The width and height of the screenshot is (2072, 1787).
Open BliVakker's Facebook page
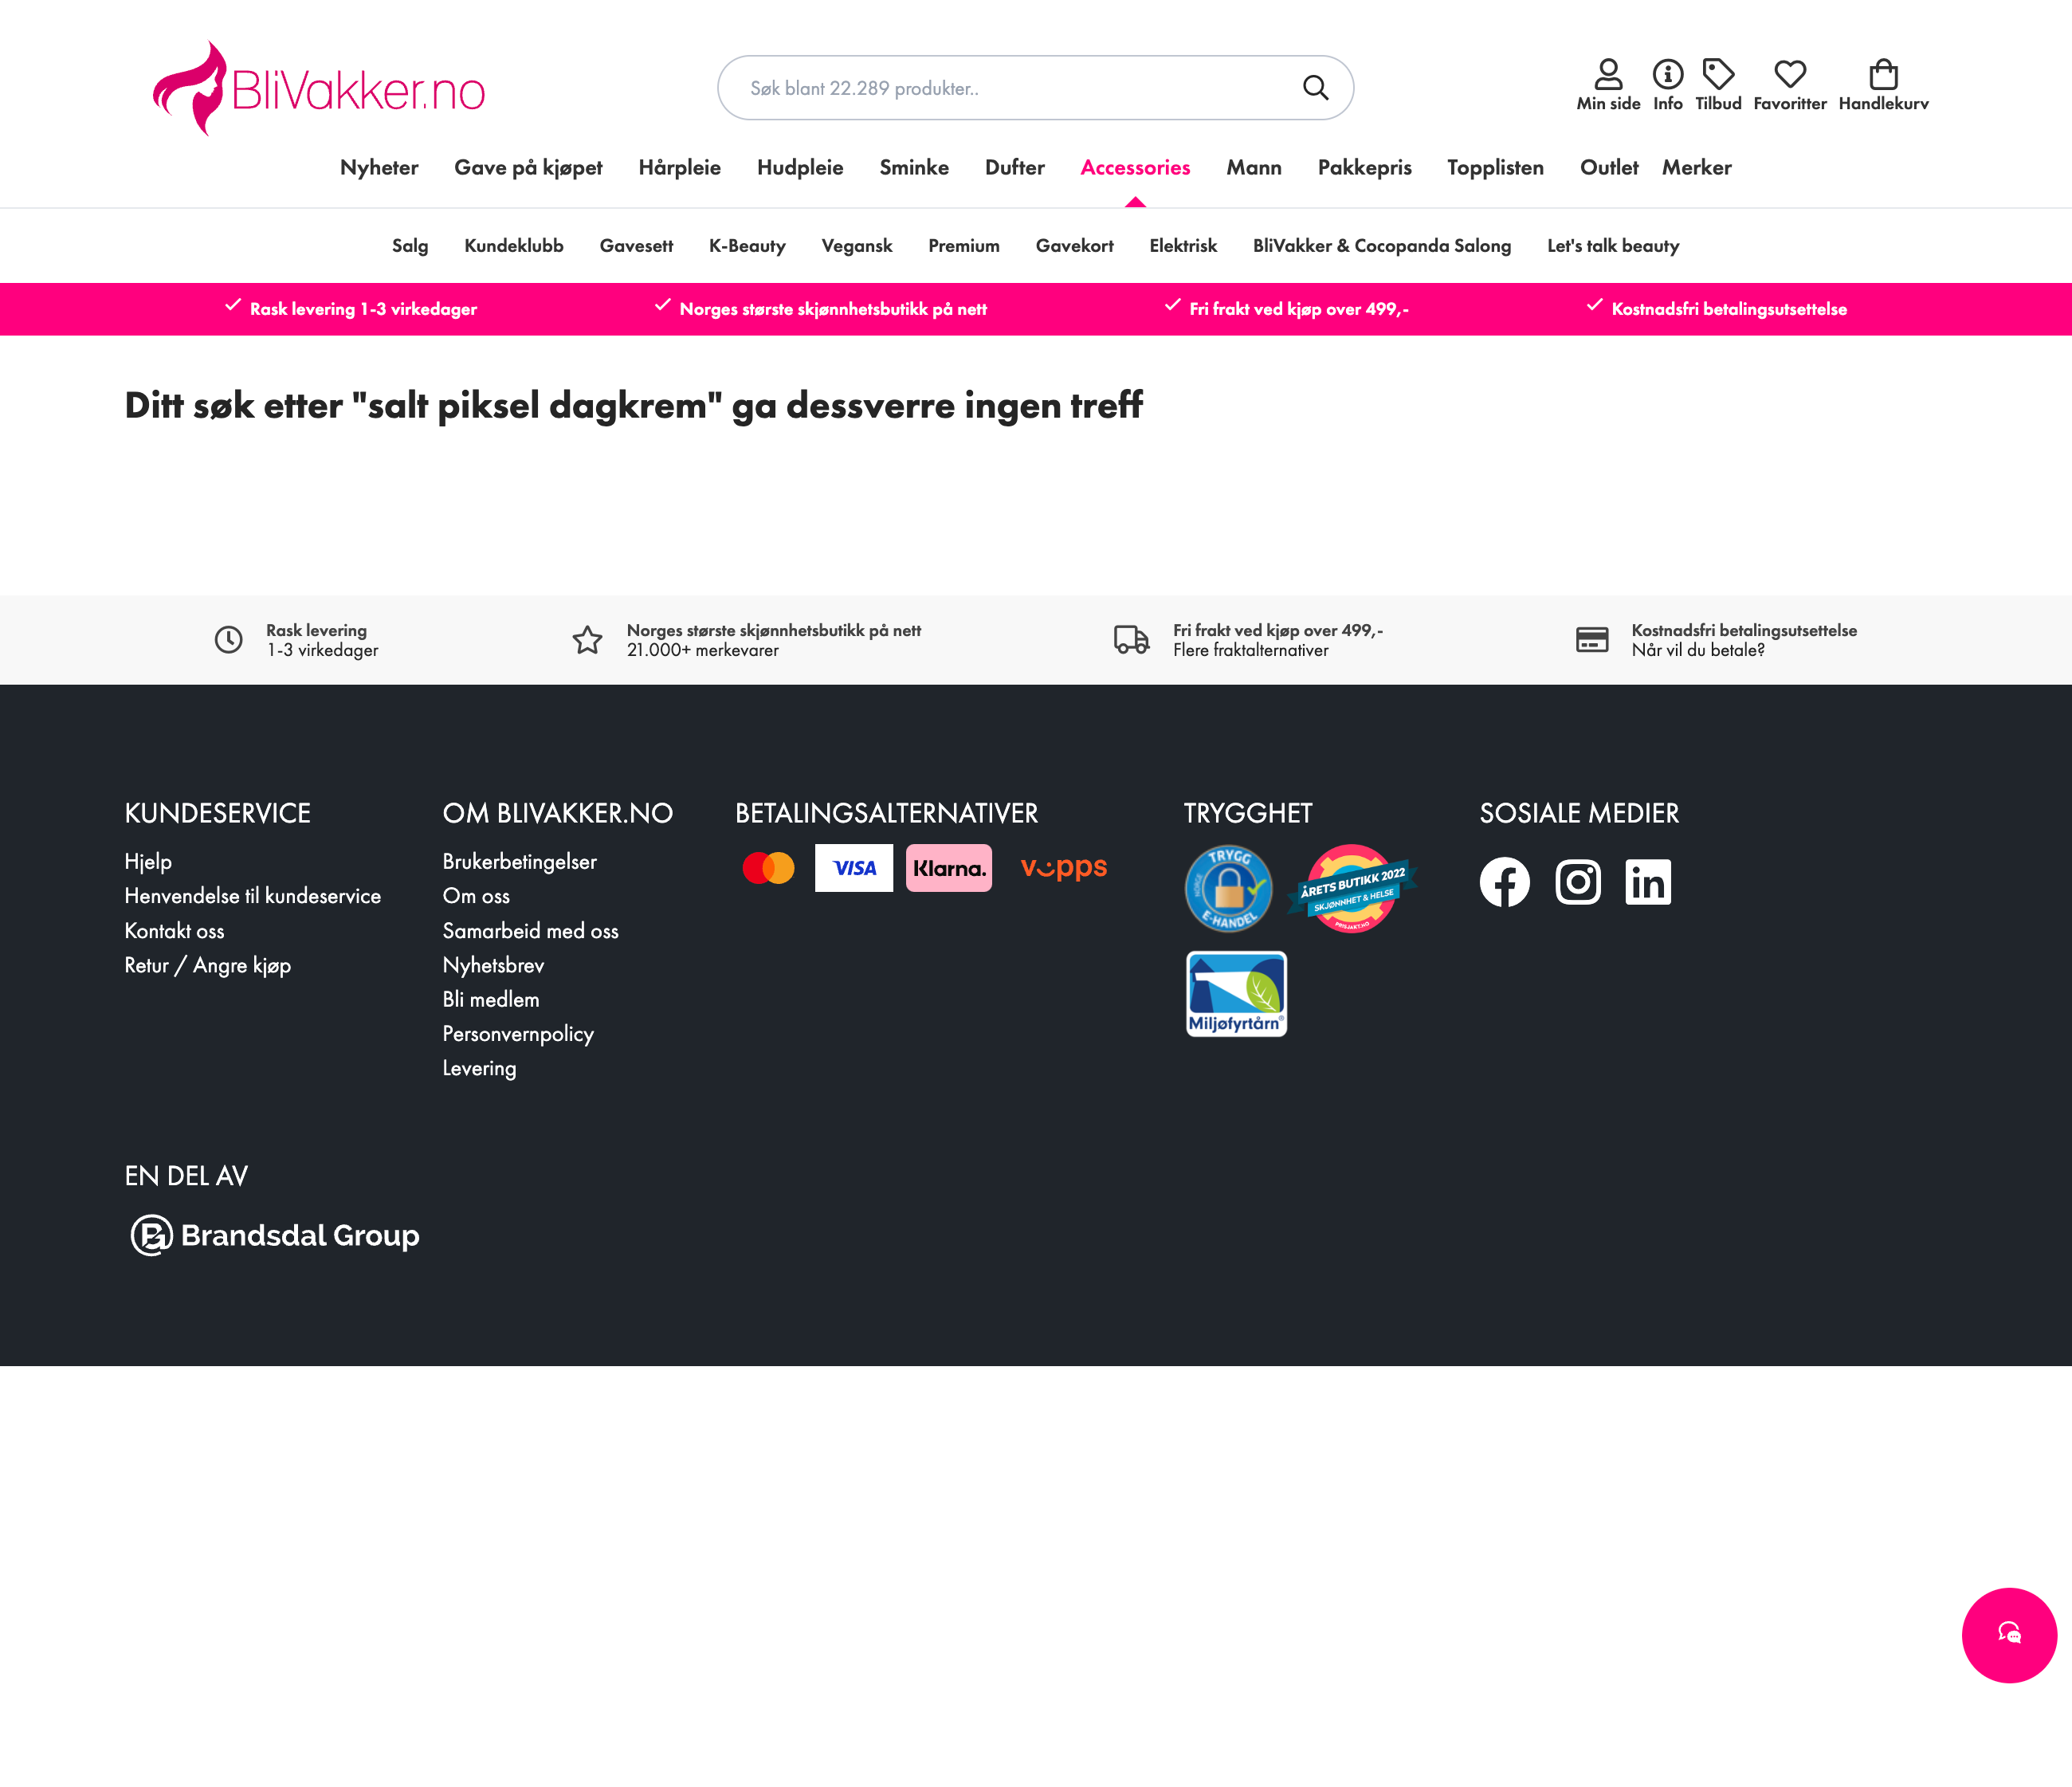tap(1505, 882)
